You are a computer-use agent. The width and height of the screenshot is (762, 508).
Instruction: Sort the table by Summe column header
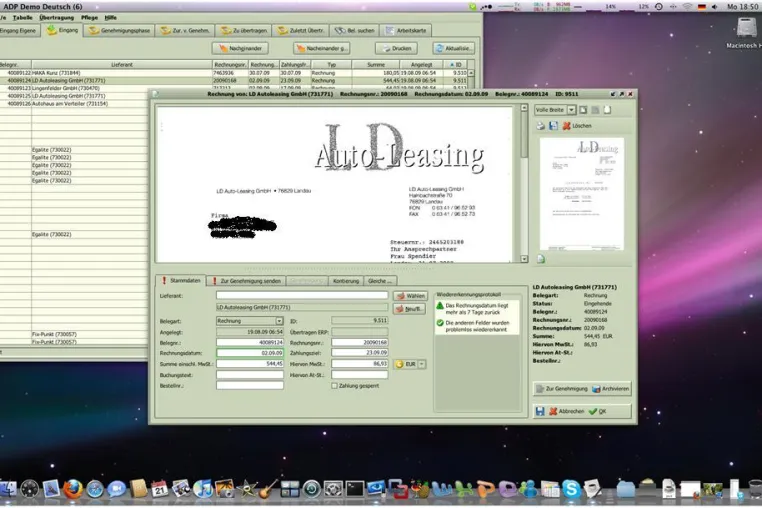click(376, 65)
